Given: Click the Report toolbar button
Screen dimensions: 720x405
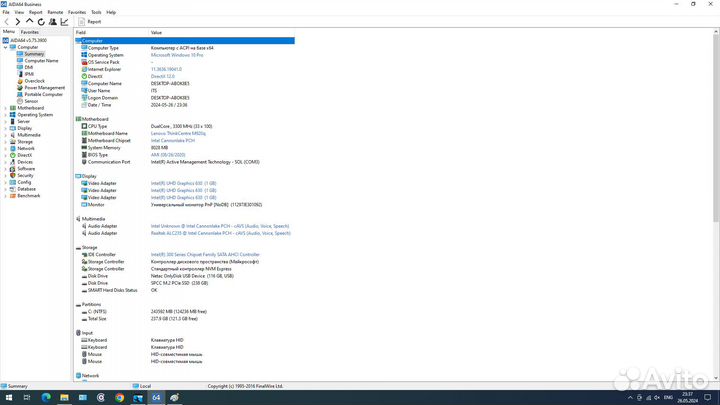Looking at the screenshot, I should tap(90, 22).
